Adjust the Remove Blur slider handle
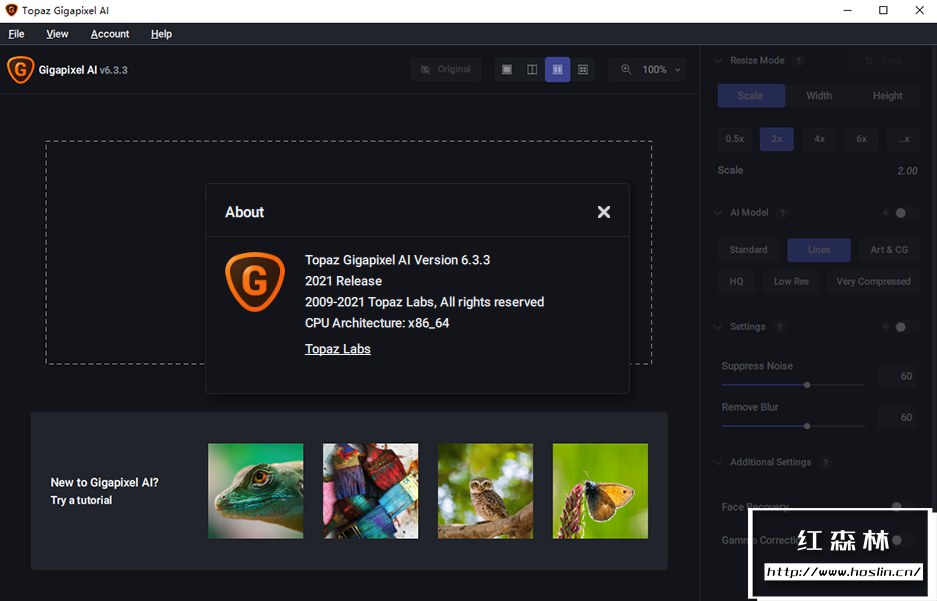 click(807, 426)
